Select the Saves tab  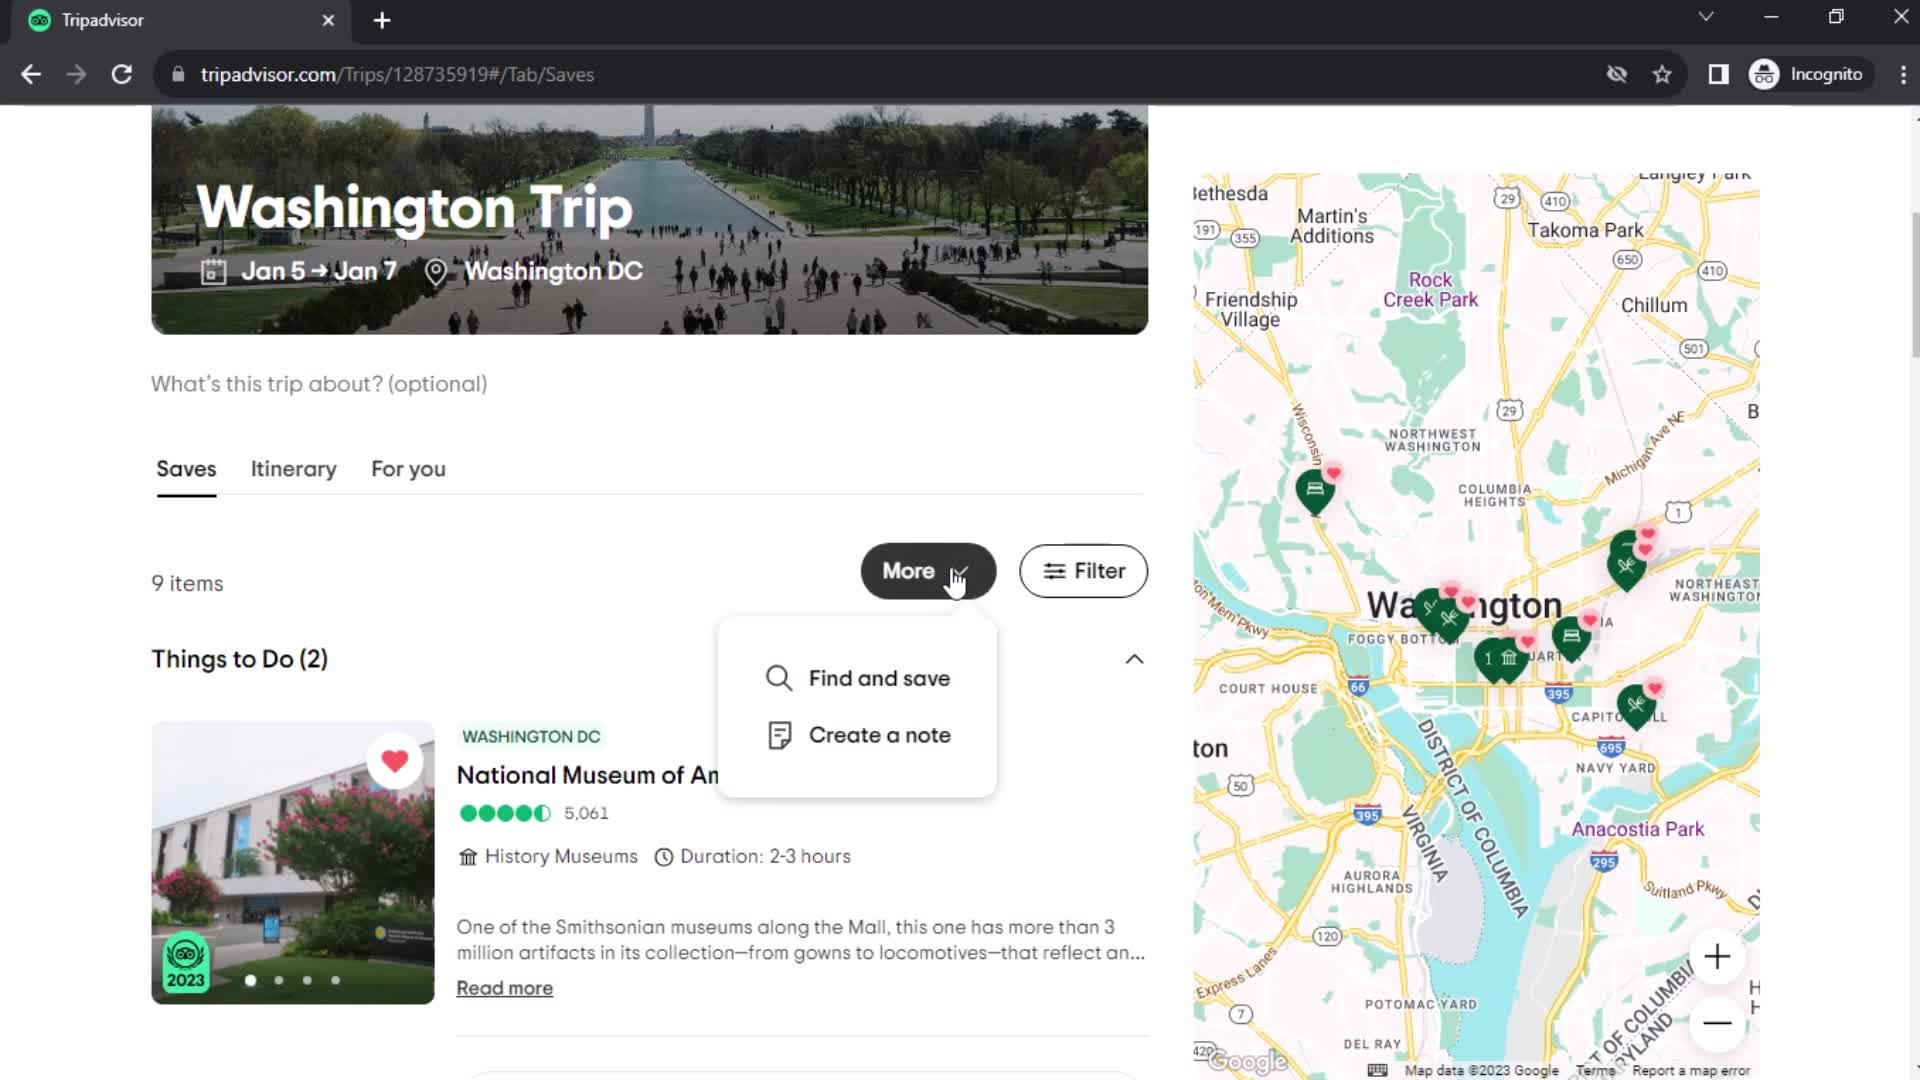[x=186, y=469]
